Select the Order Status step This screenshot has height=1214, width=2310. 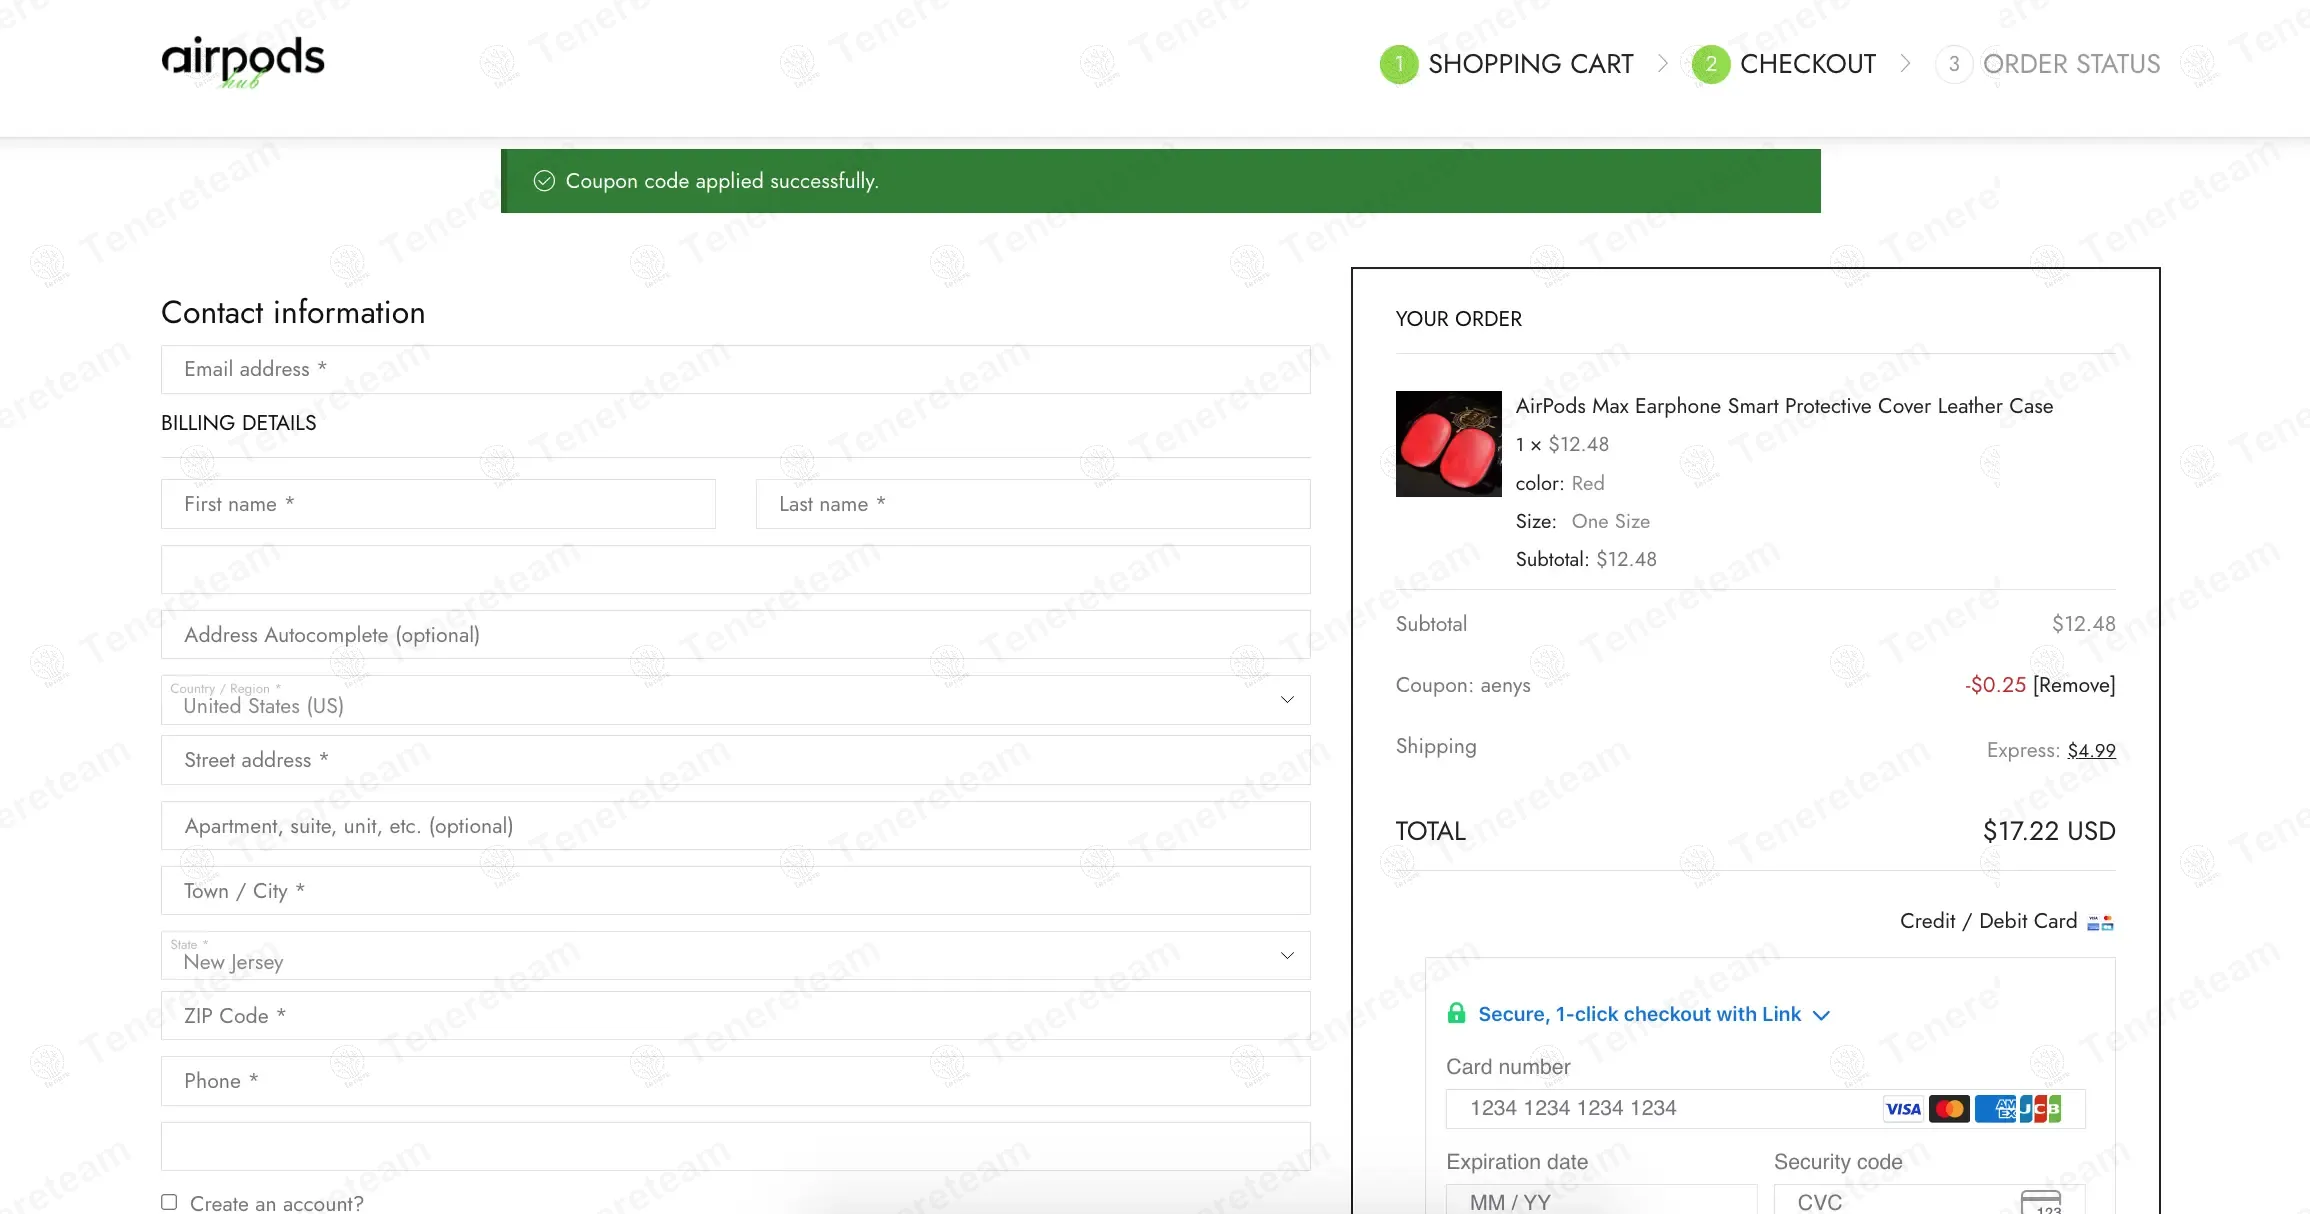pos(2071,64)
